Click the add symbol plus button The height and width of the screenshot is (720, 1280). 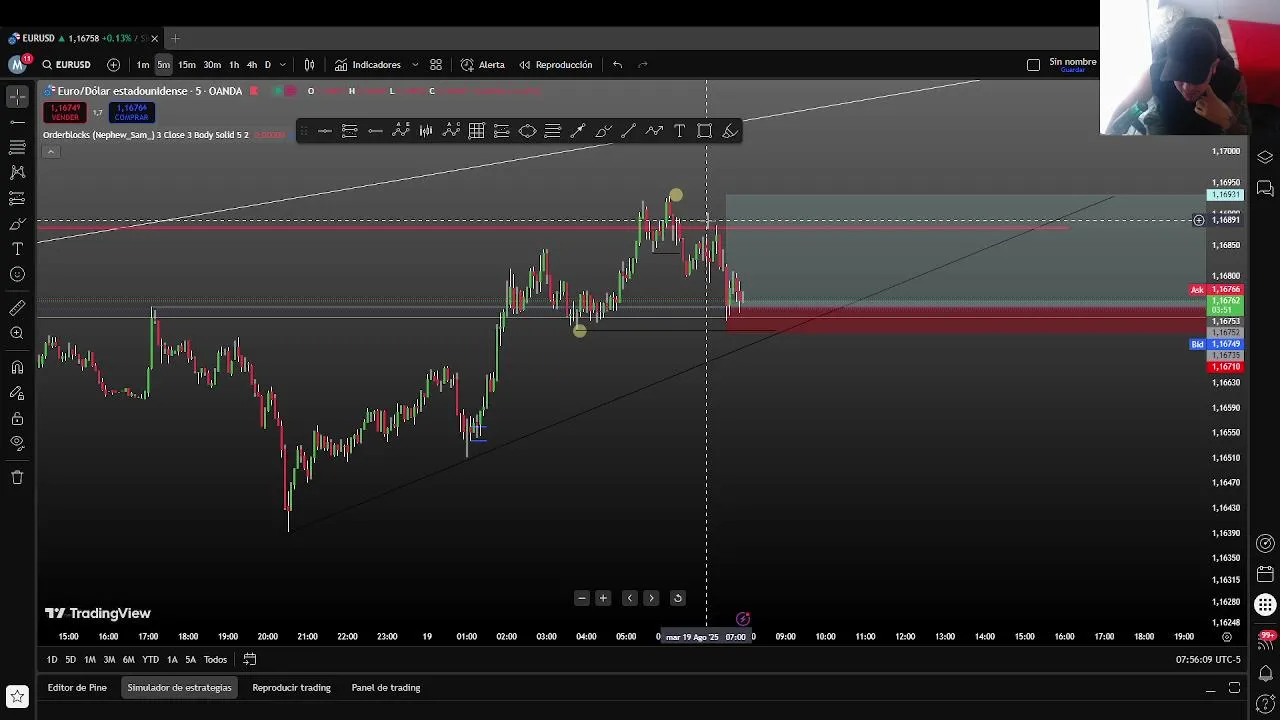point(113,65)
